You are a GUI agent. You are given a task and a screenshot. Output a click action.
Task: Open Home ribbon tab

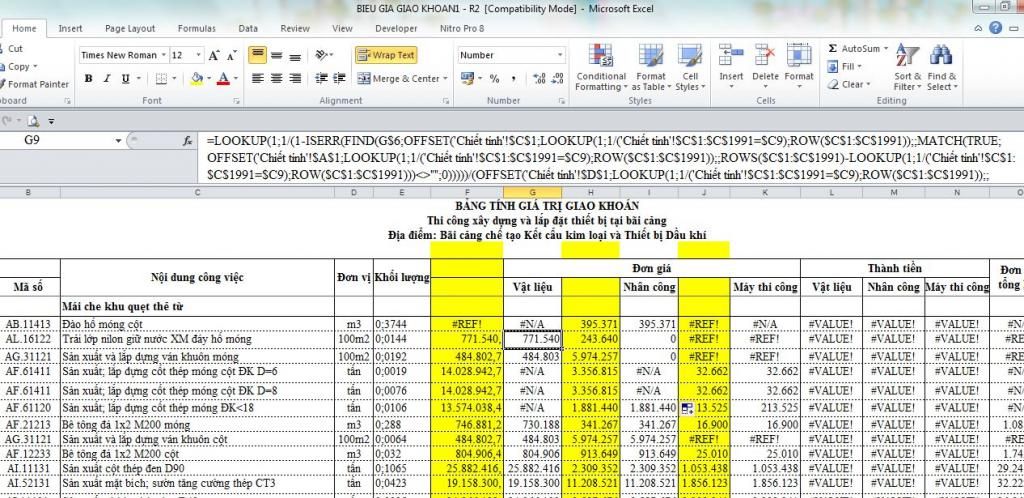tap(24, 29)
